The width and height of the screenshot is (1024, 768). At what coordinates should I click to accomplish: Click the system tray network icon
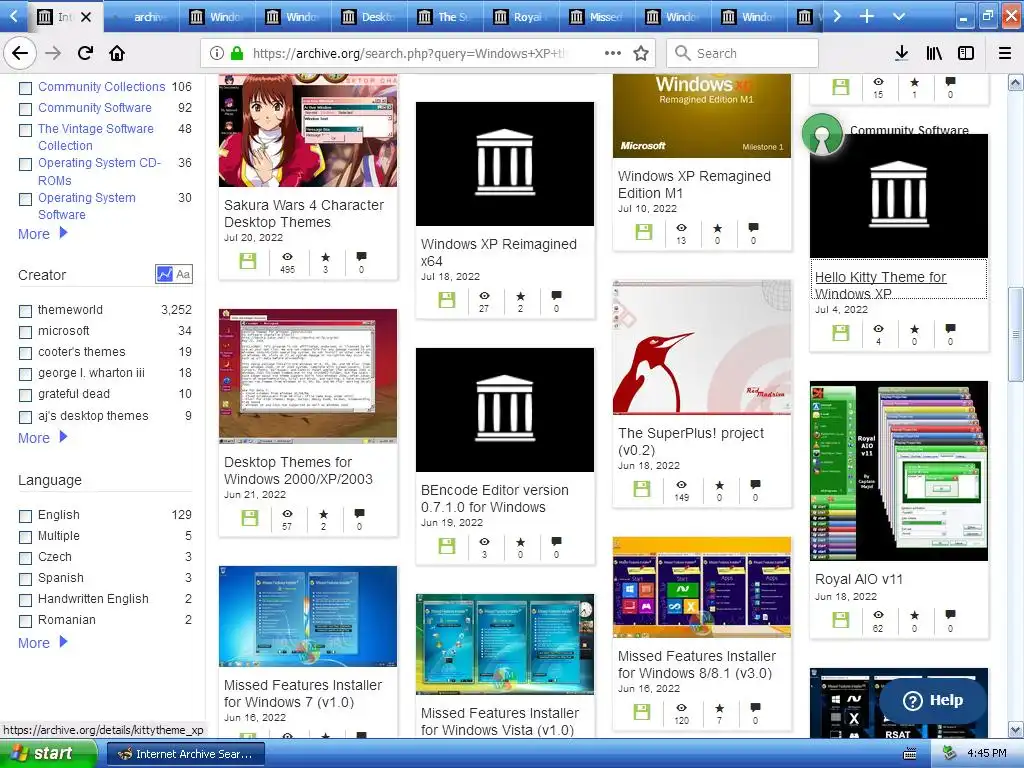(x=949, y=753)
